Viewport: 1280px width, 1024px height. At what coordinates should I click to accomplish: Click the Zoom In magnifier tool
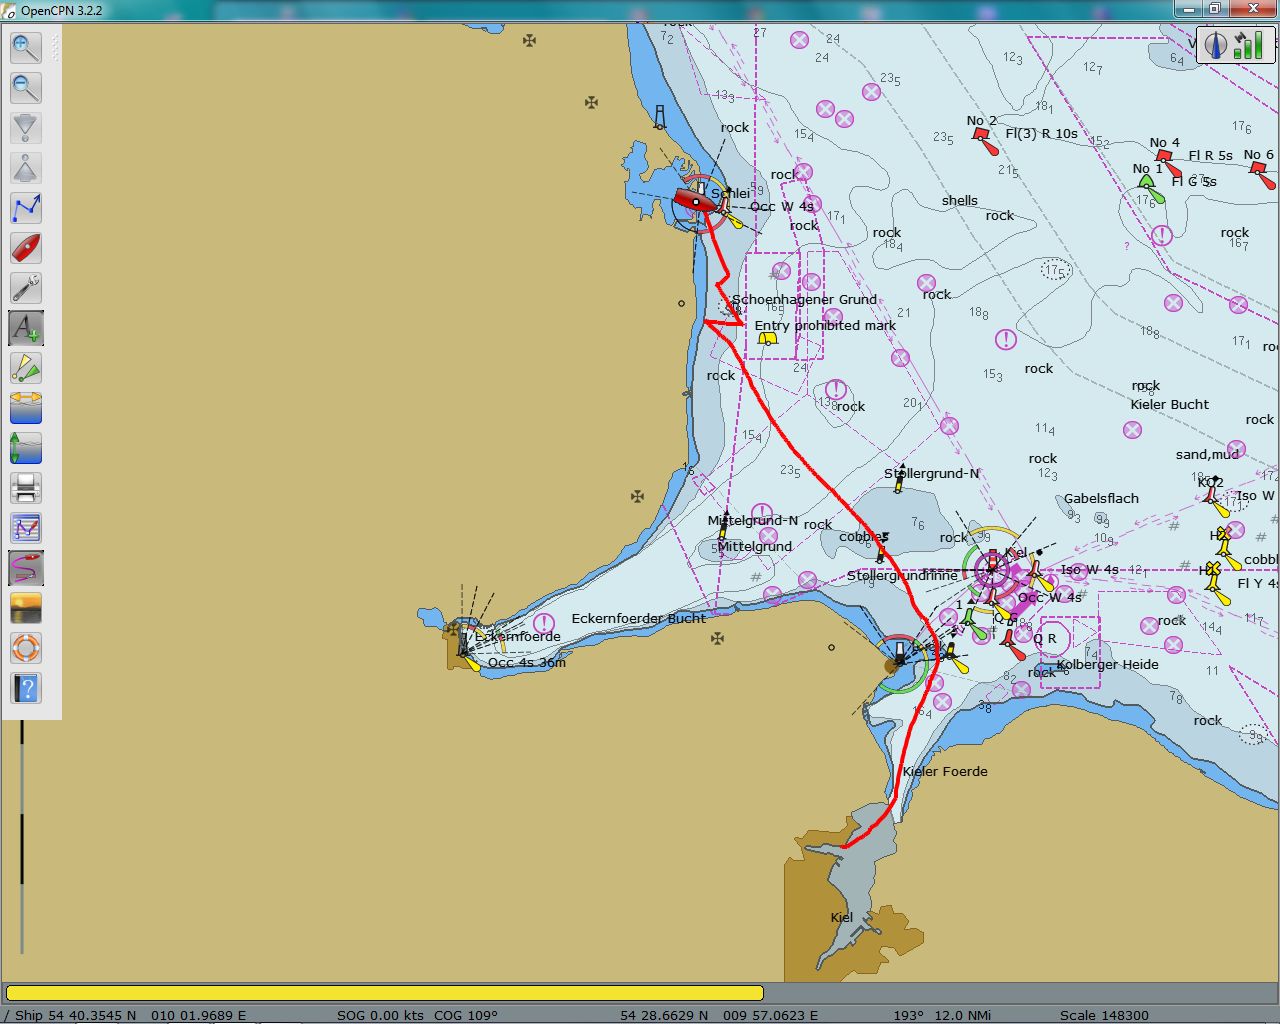pos(25,47)
